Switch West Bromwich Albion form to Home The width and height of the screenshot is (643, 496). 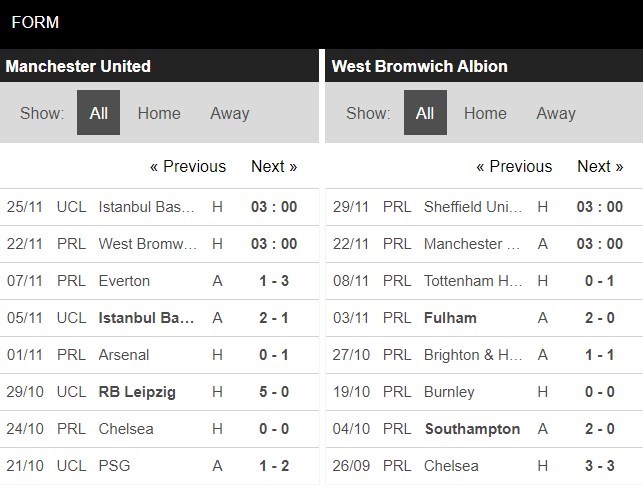(485, 113)
